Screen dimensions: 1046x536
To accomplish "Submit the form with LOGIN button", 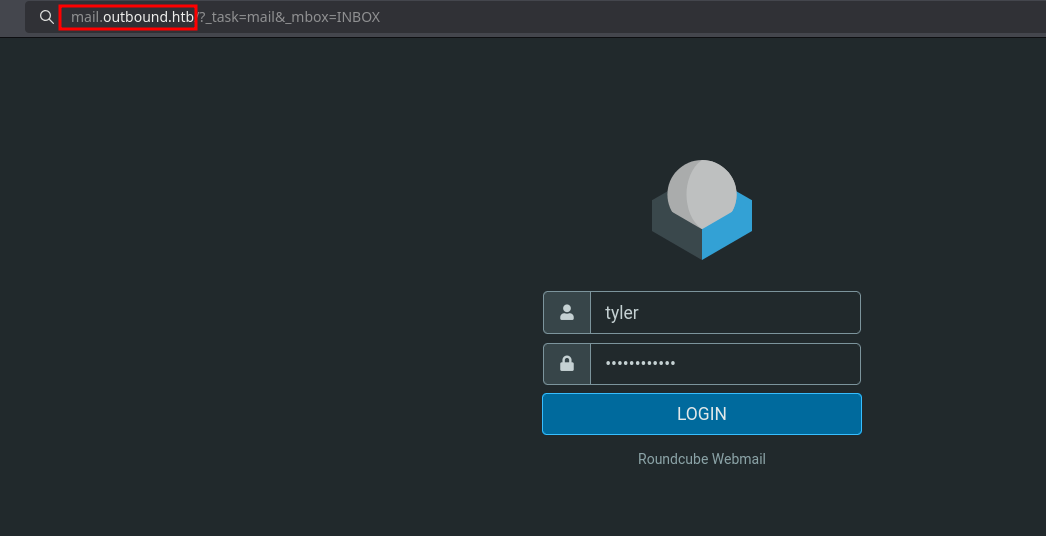I will tap(702, 414).
